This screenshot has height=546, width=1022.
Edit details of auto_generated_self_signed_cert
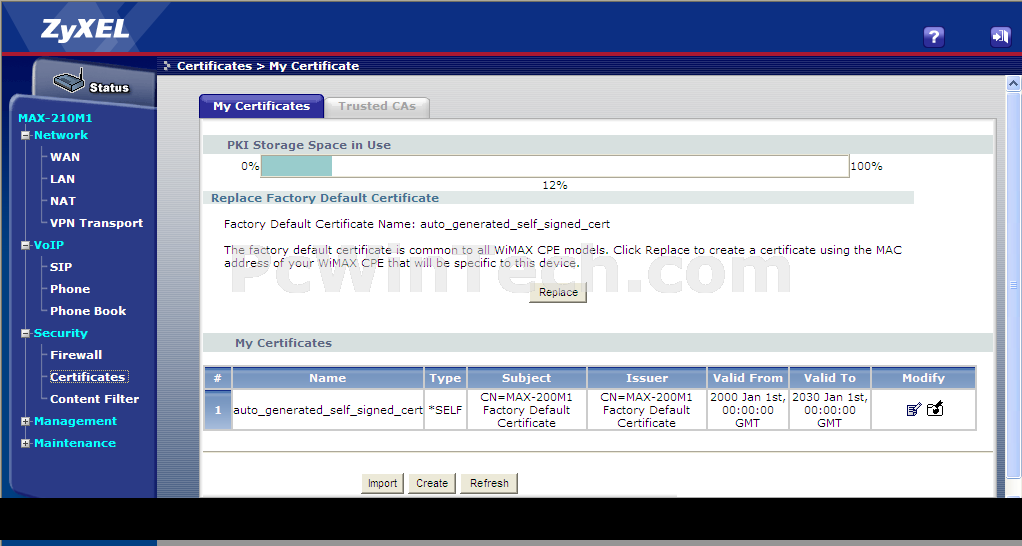click(914, 410)
